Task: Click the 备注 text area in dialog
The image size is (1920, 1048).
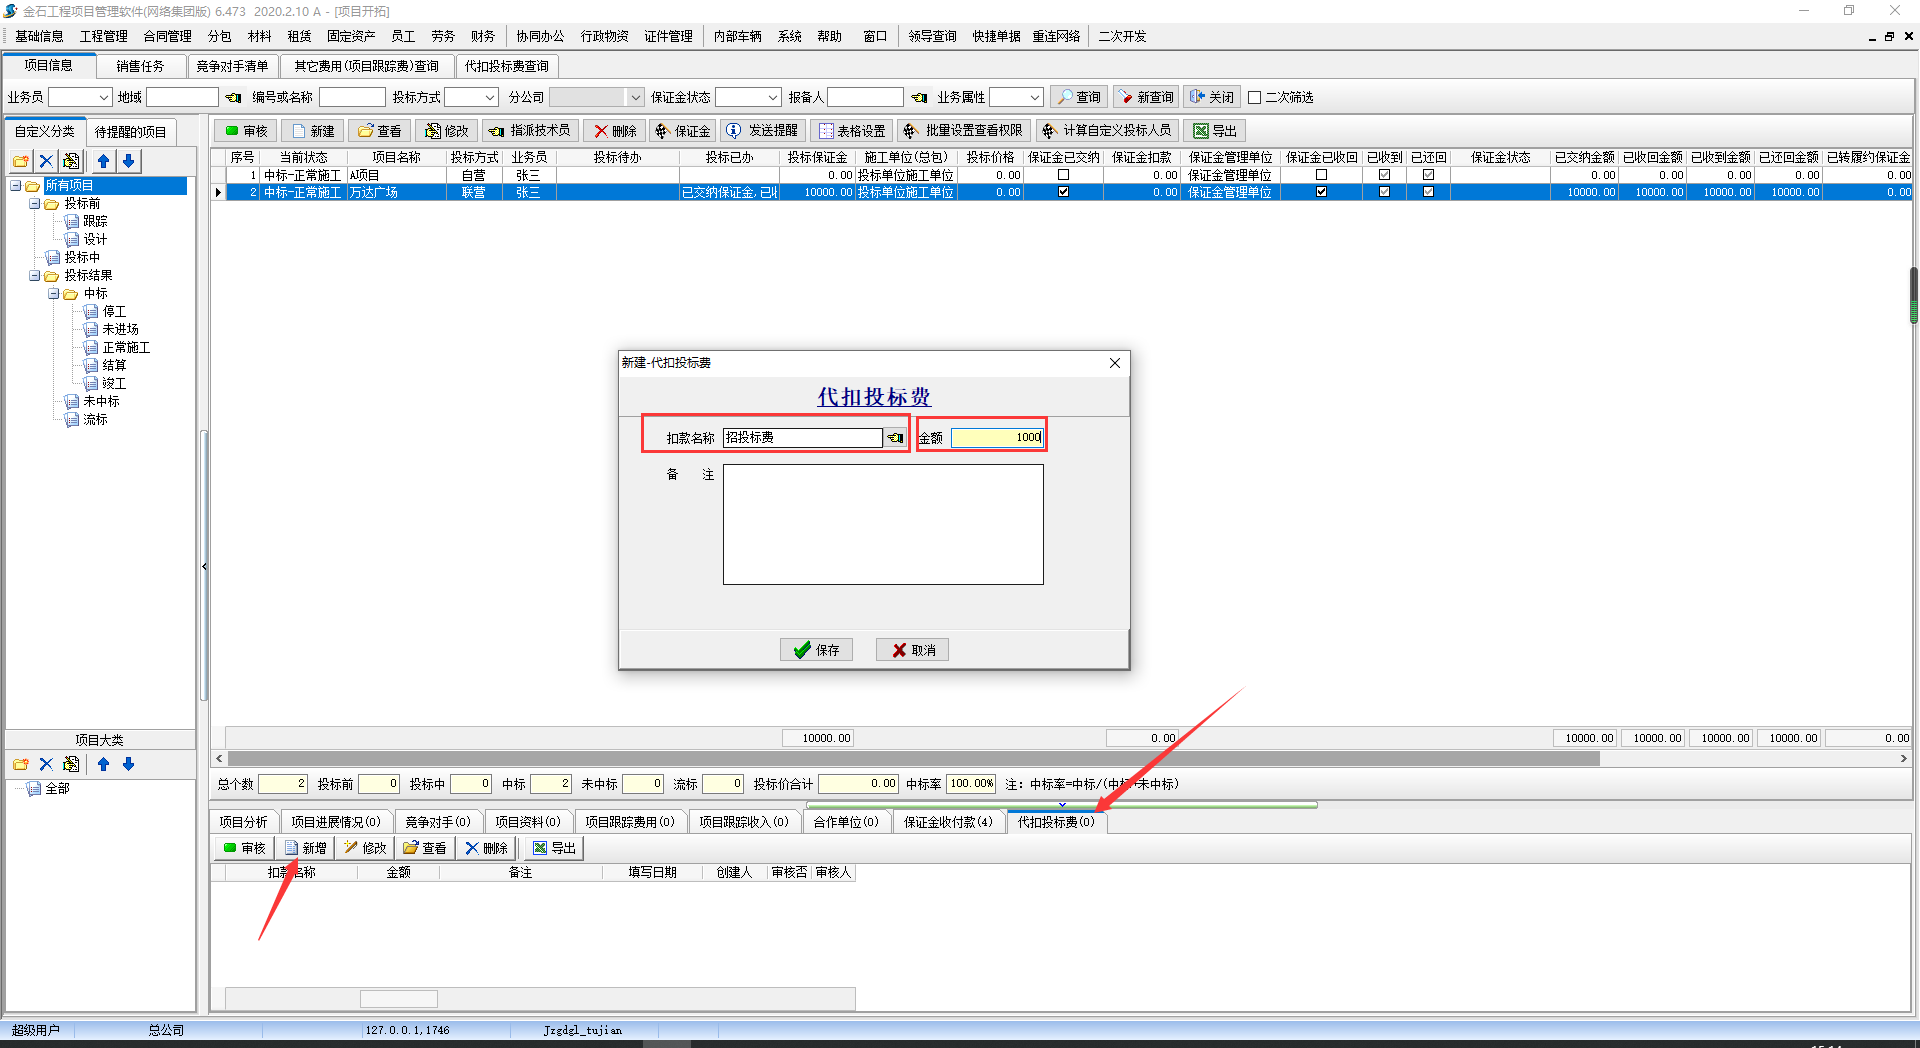Action: pos(882,524)
